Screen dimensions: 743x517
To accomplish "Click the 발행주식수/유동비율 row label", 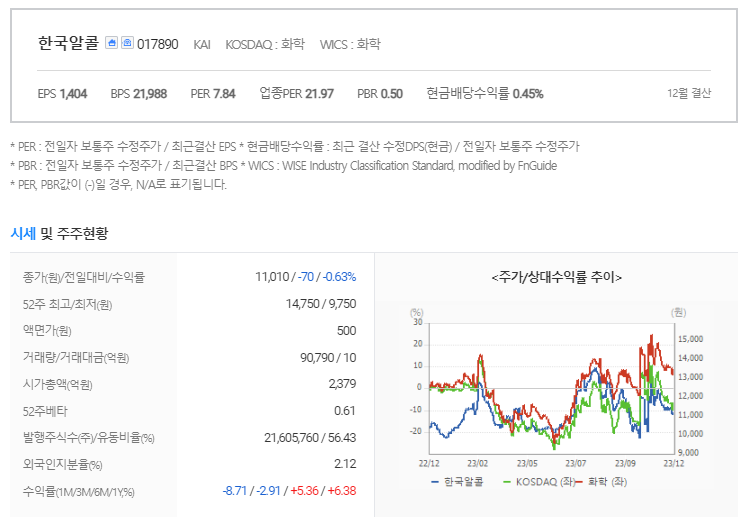I will point(88,438).
